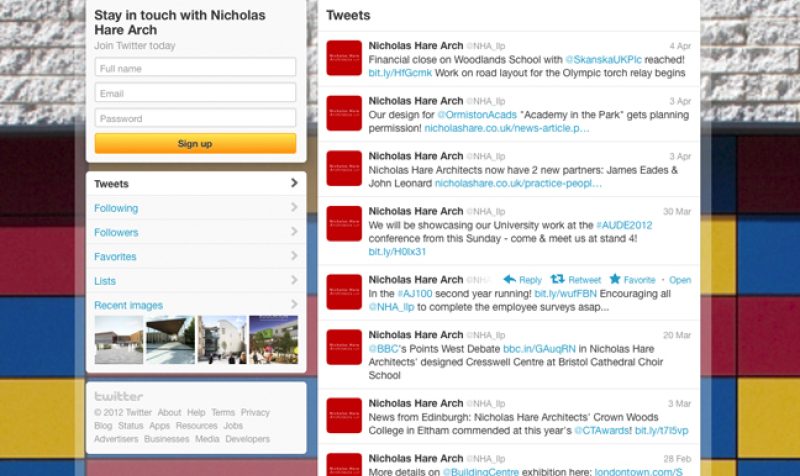Click the Reply arrow icon on AJ100 tweet
This screenshot has height=476, width=800.
point(509,279)
